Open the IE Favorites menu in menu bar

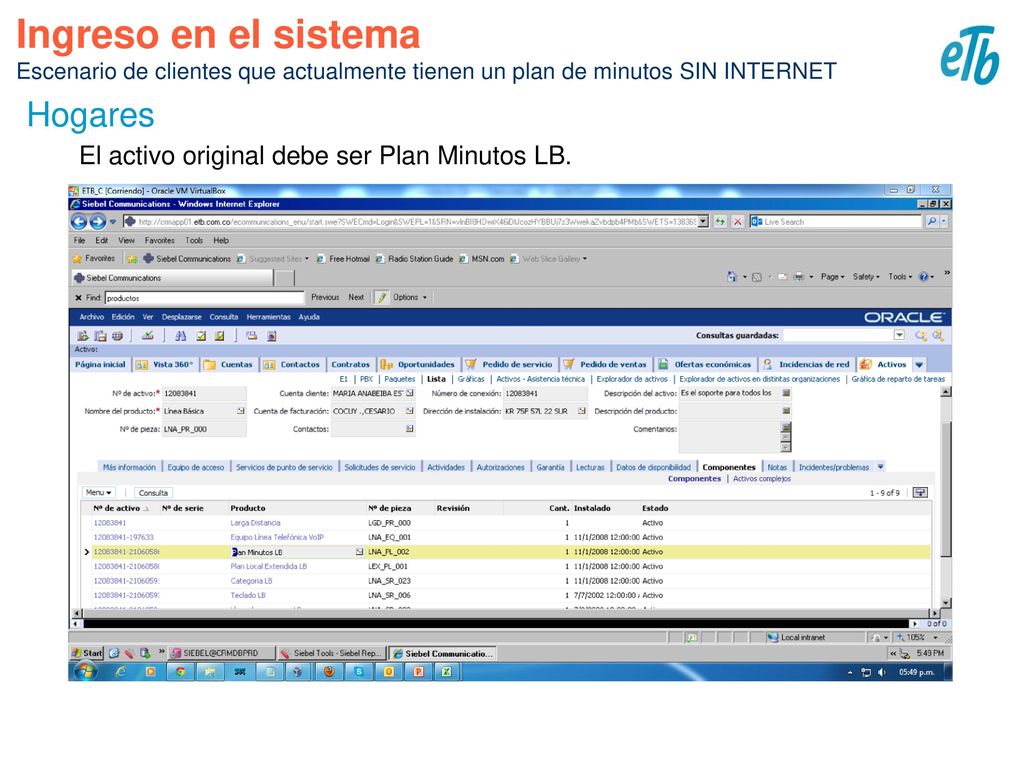pos(159,240)
